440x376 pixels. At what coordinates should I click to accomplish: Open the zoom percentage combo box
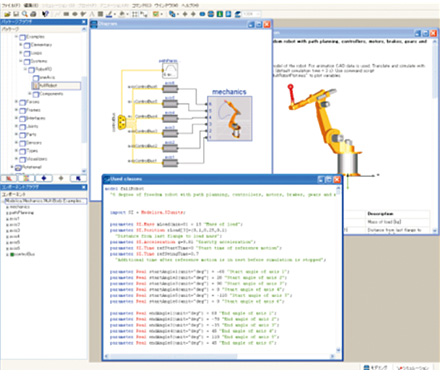click(x=251, y=14)
